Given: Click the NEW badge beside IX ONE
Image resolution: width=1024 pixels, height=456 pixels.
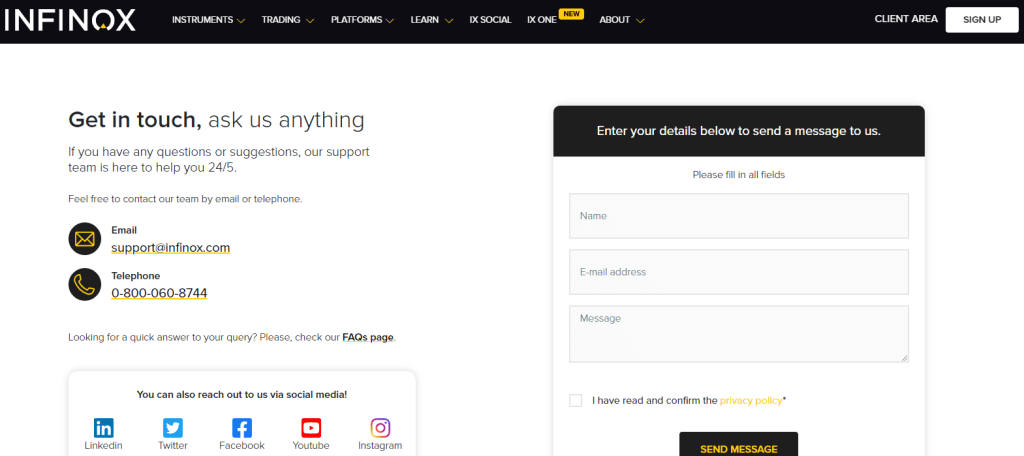Looking at the screenshot, I should pos(571,14).
